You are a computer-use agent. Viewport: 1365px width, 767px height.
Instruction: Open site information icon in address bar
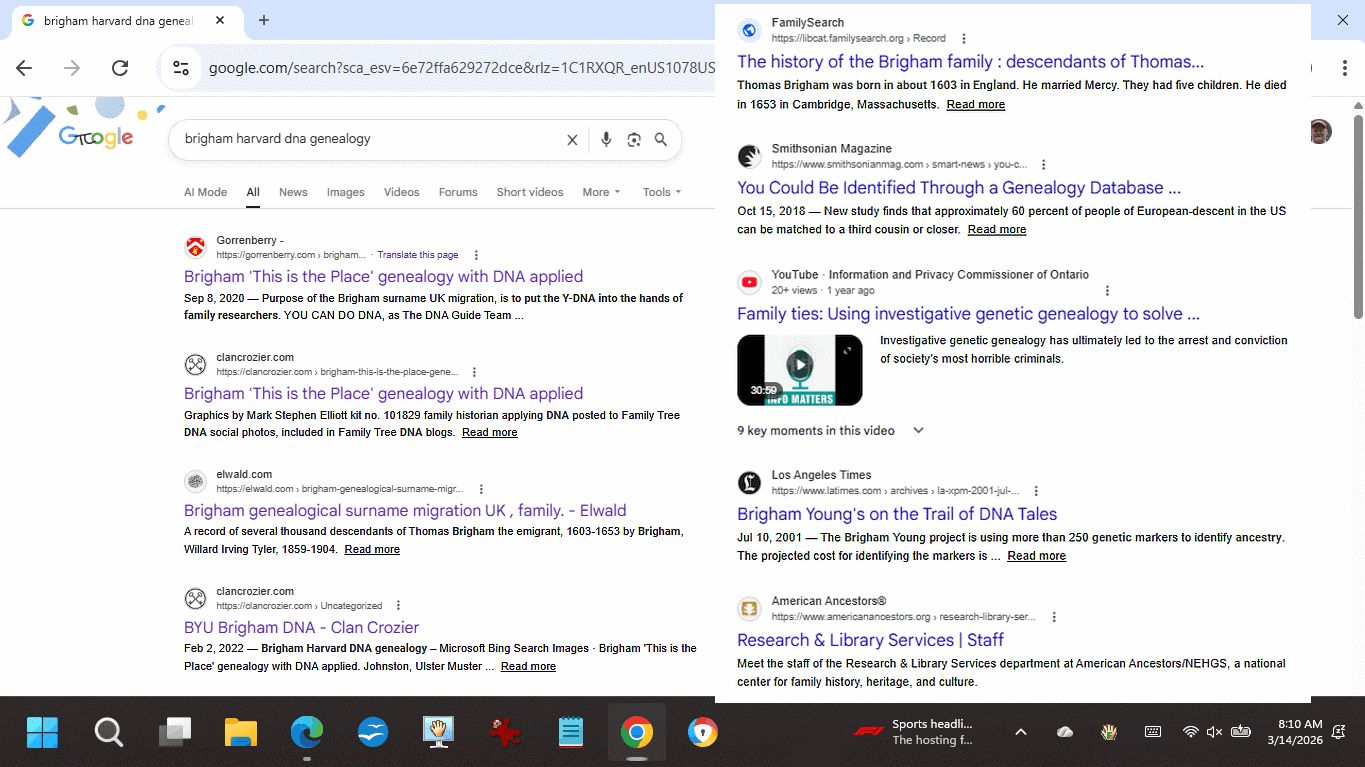click(x=181, y=68)
